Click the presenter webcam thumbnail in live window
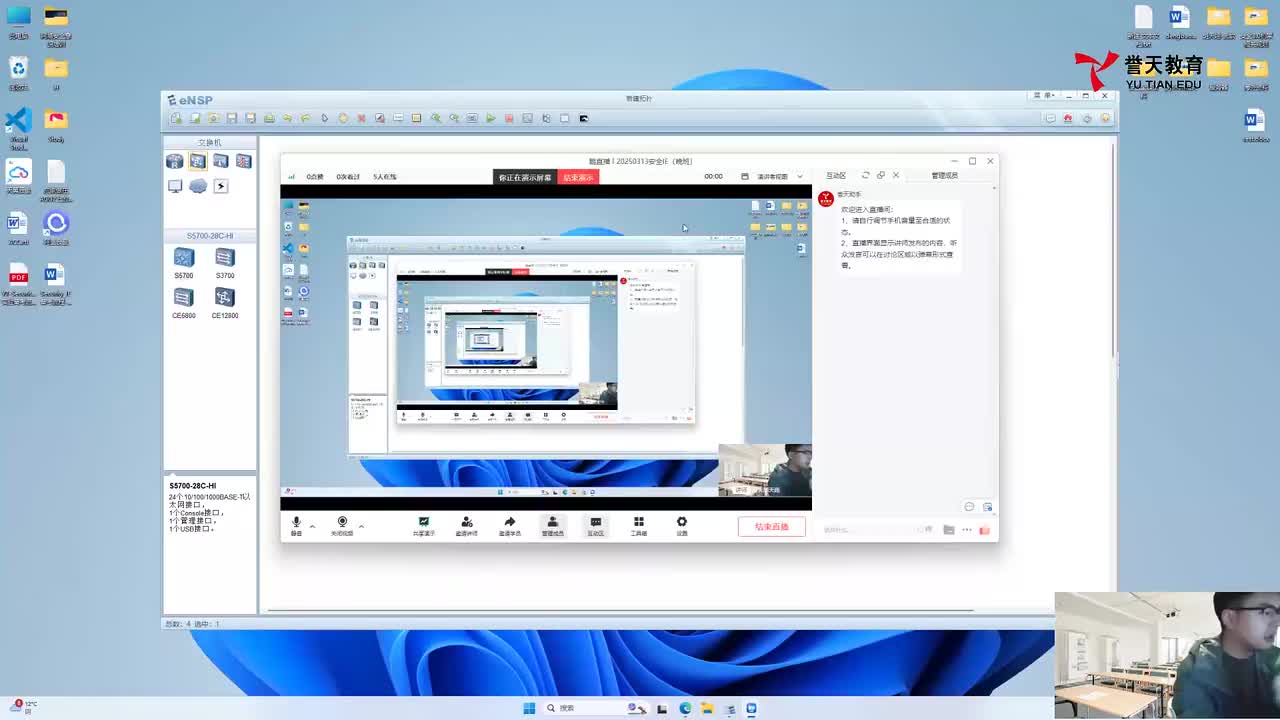 [765, 470]
